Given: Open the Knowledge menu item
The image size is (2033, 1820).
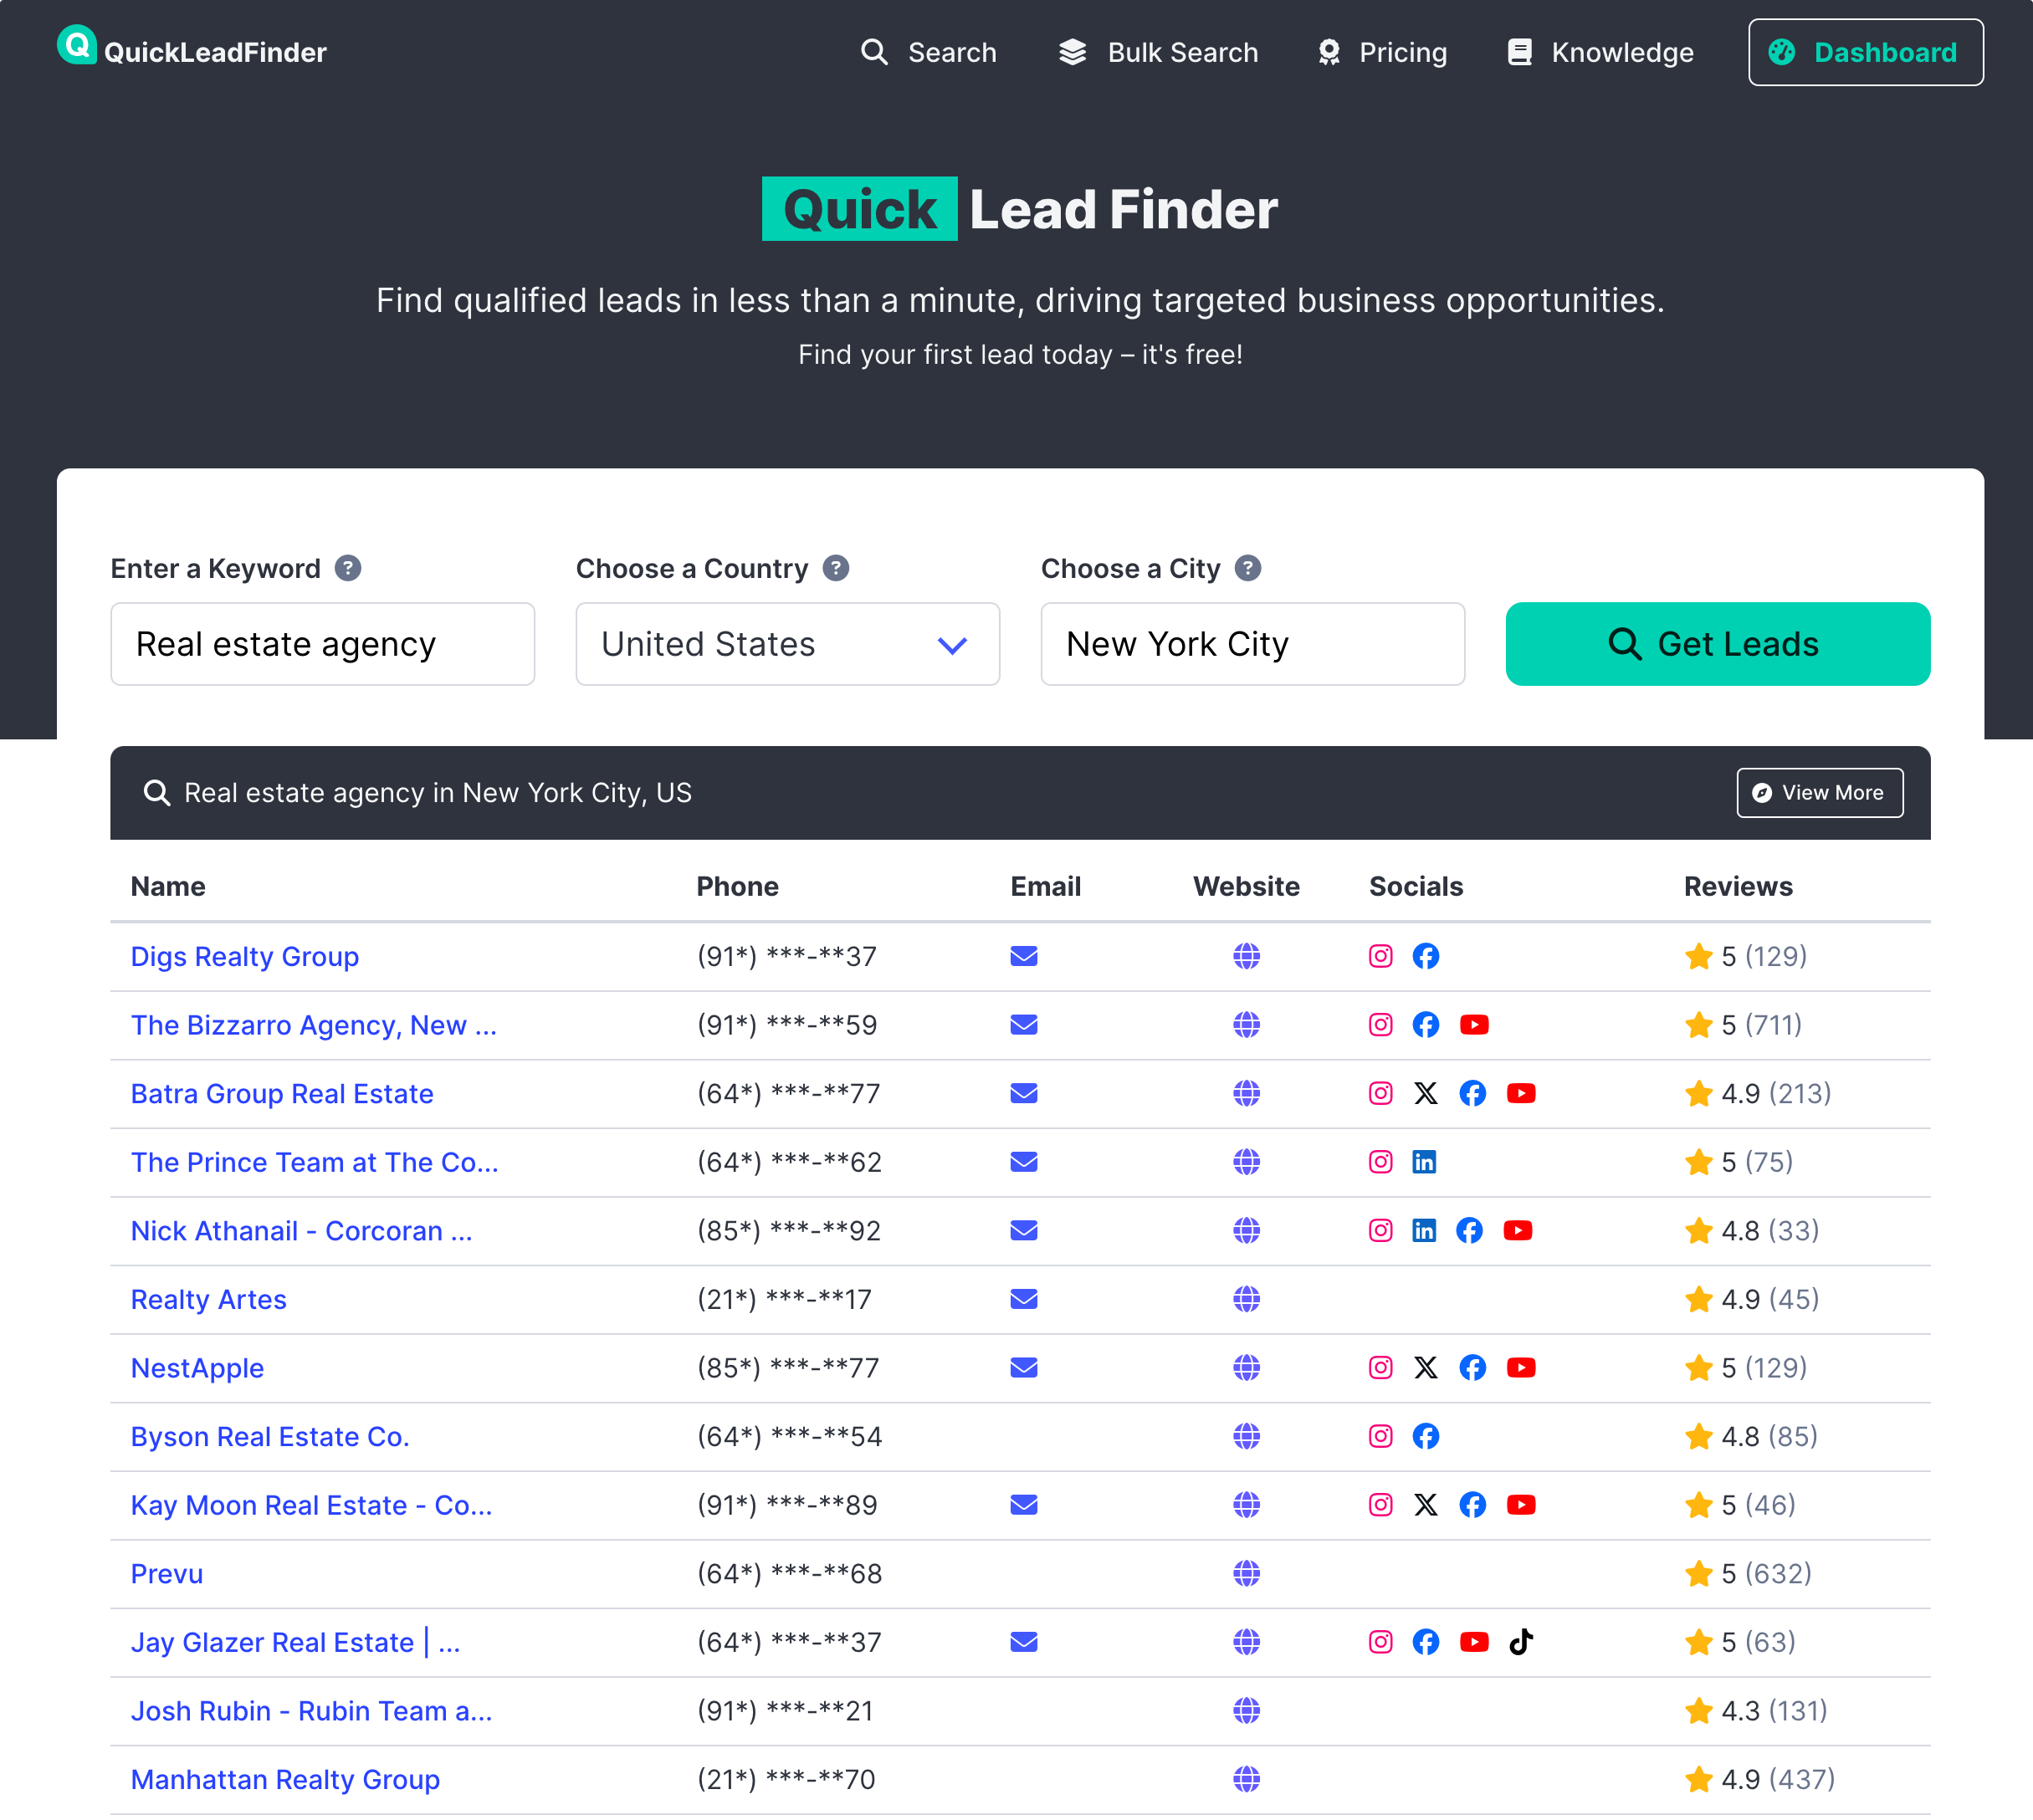Looking at the screenshot, I should [x=1600, y=52].
